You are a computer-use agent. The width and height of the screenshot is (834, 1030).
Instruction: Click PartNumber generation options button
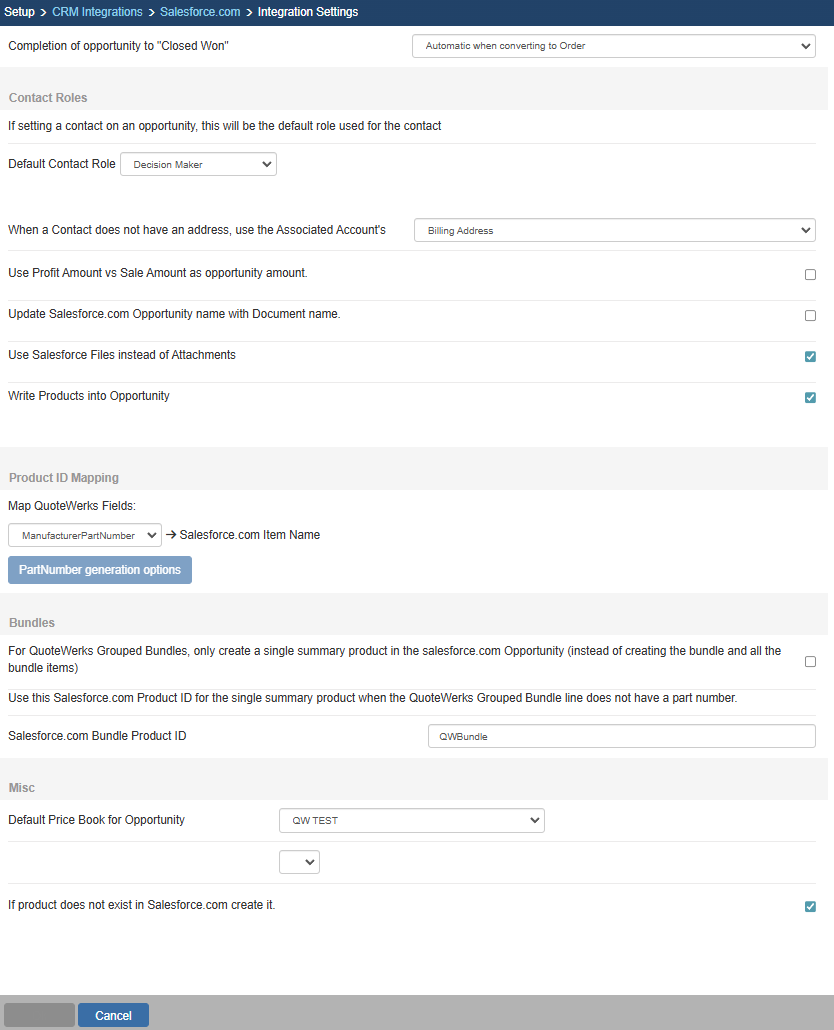pos(100,570)
